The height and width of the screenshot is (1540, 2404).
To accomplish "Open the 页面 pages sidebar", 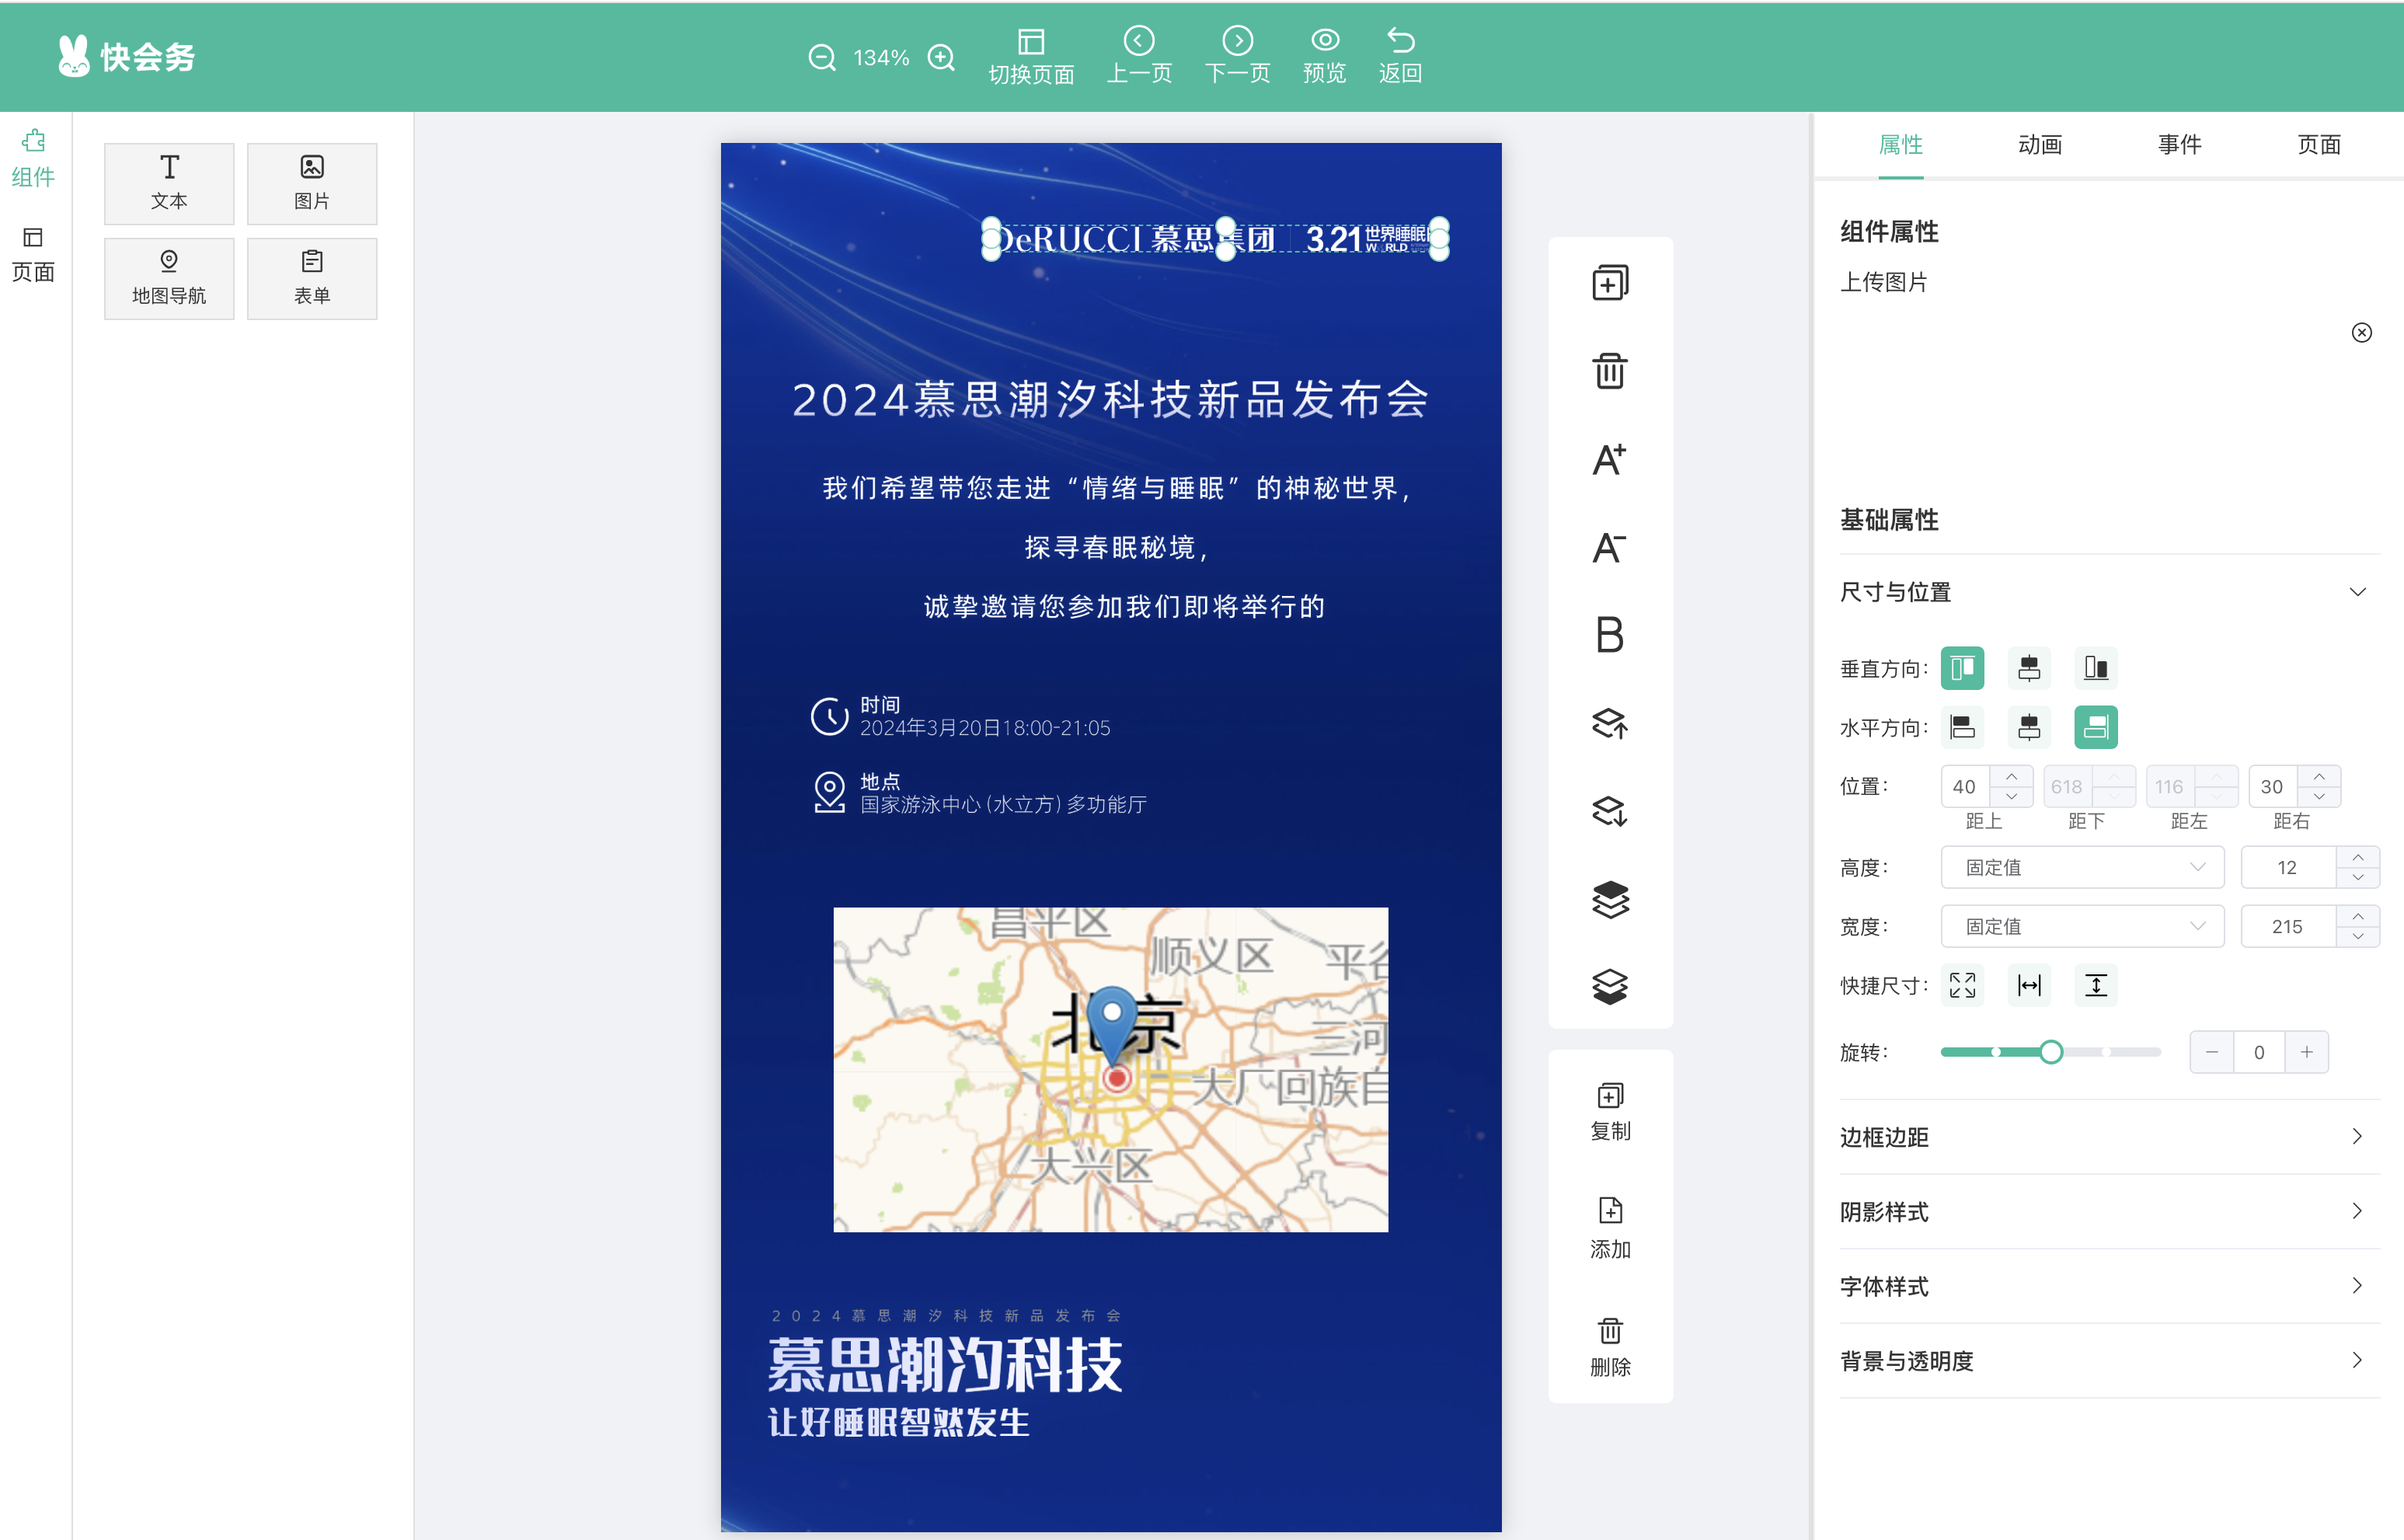I will [x=33, y=254].
